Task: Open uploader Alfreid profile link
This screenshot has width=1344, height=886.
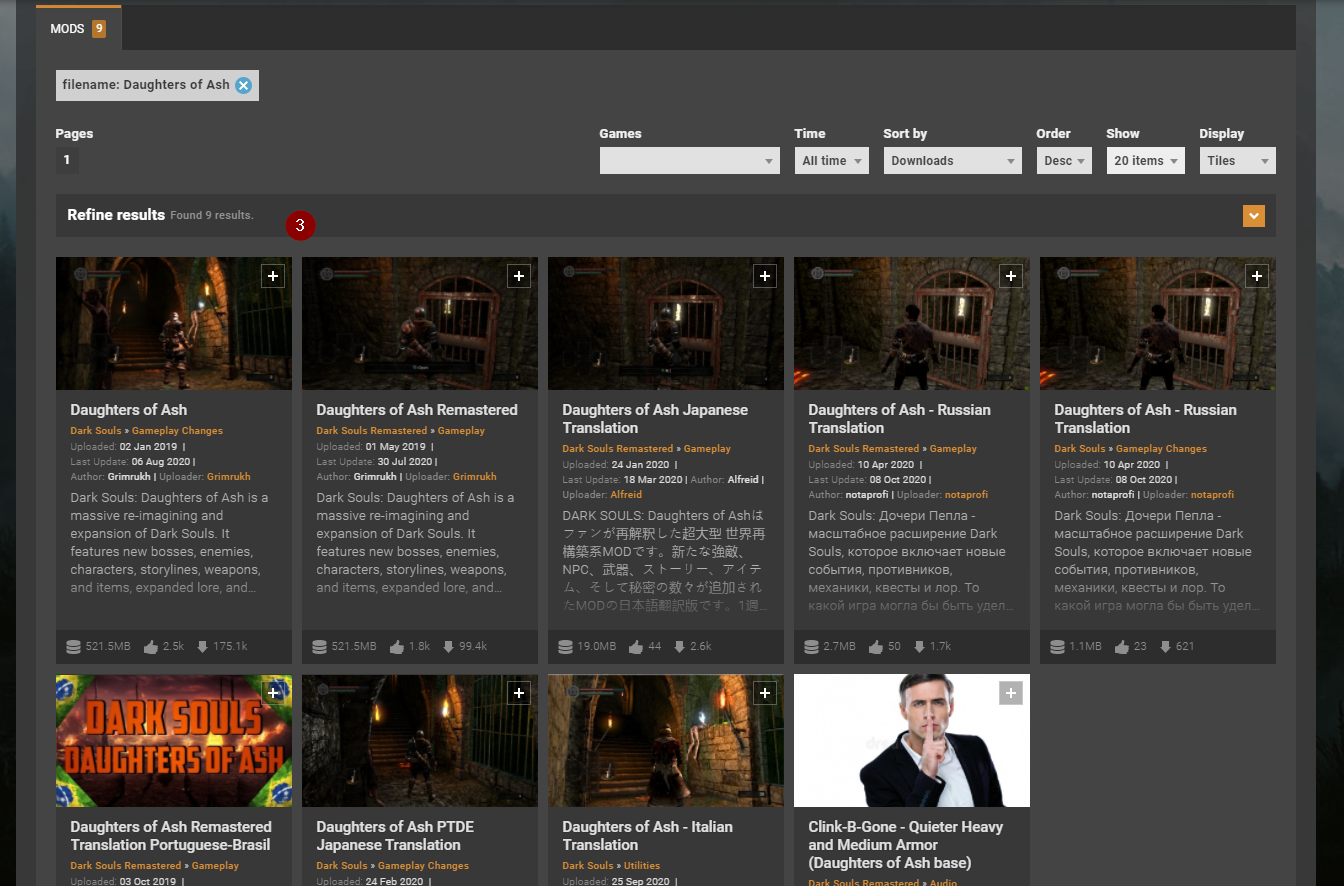Action: click(626, 495)
